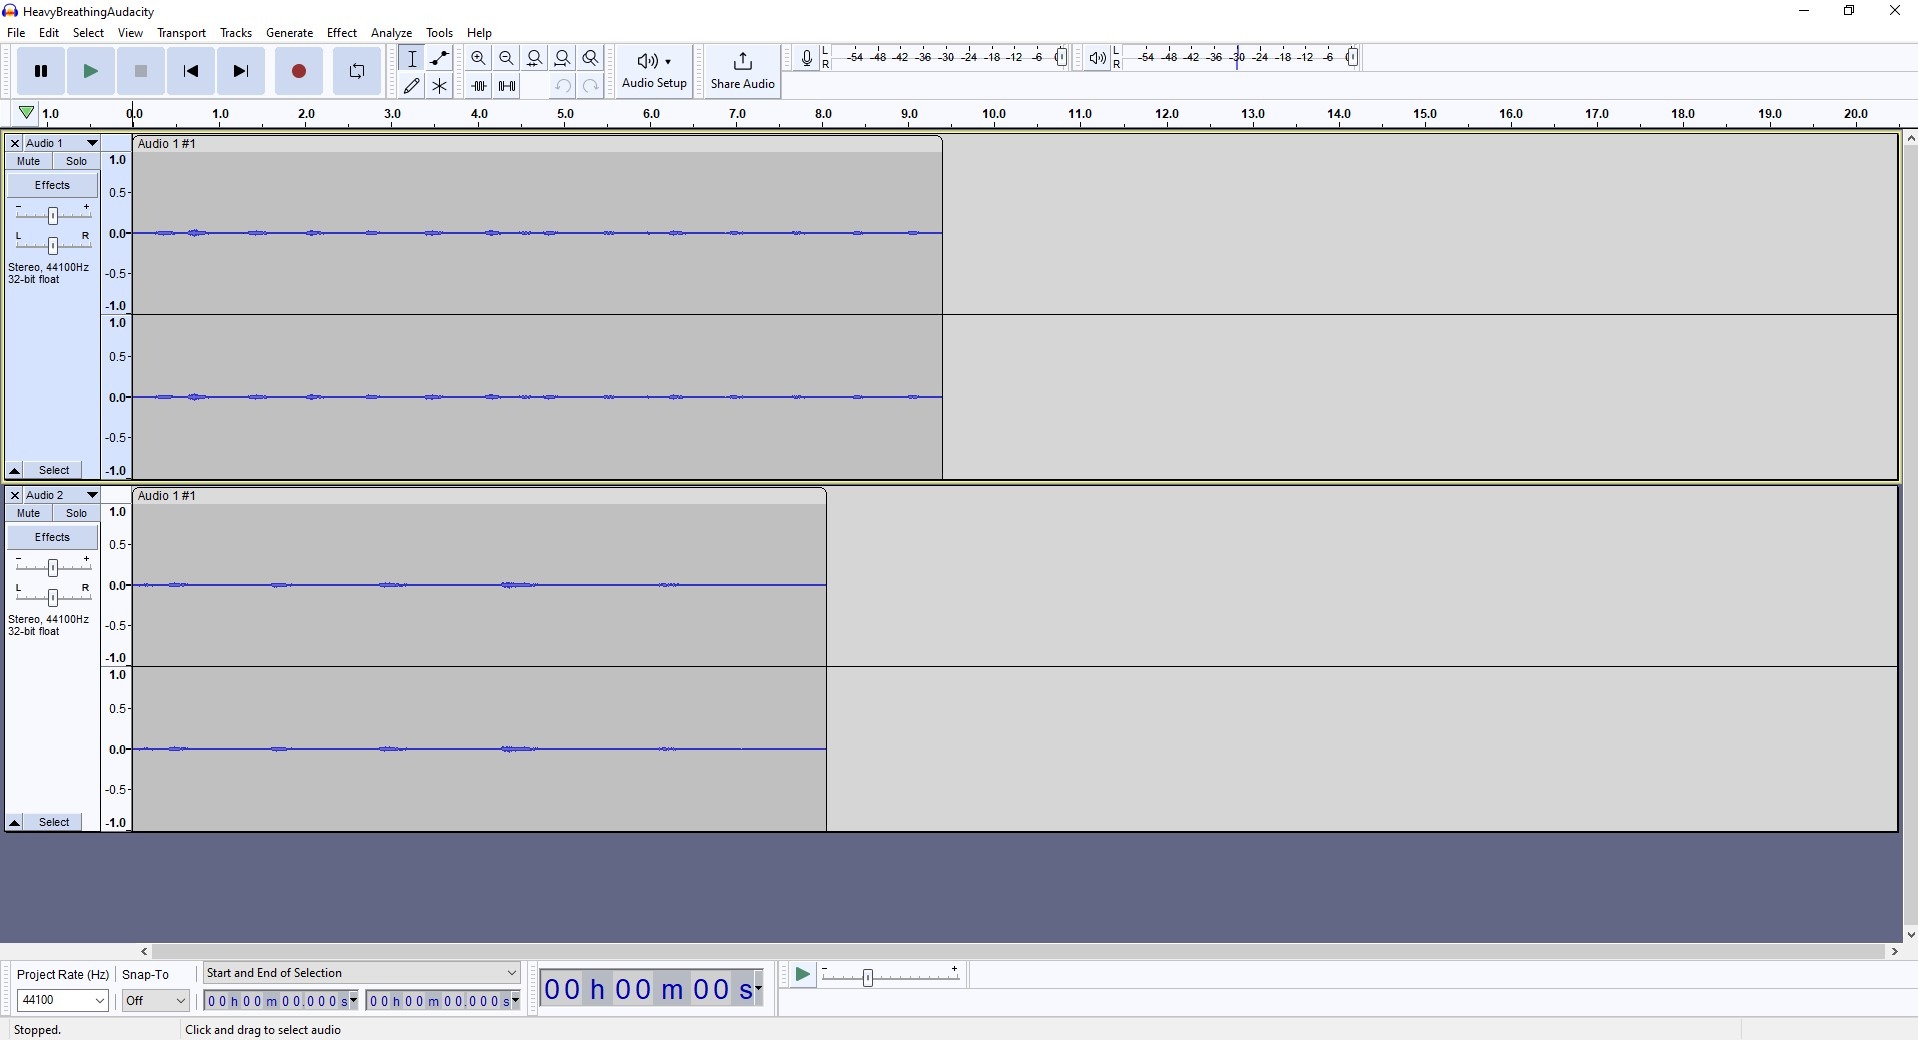Select the Envelope tool
1918x1040 pixels.
point(439,58)
